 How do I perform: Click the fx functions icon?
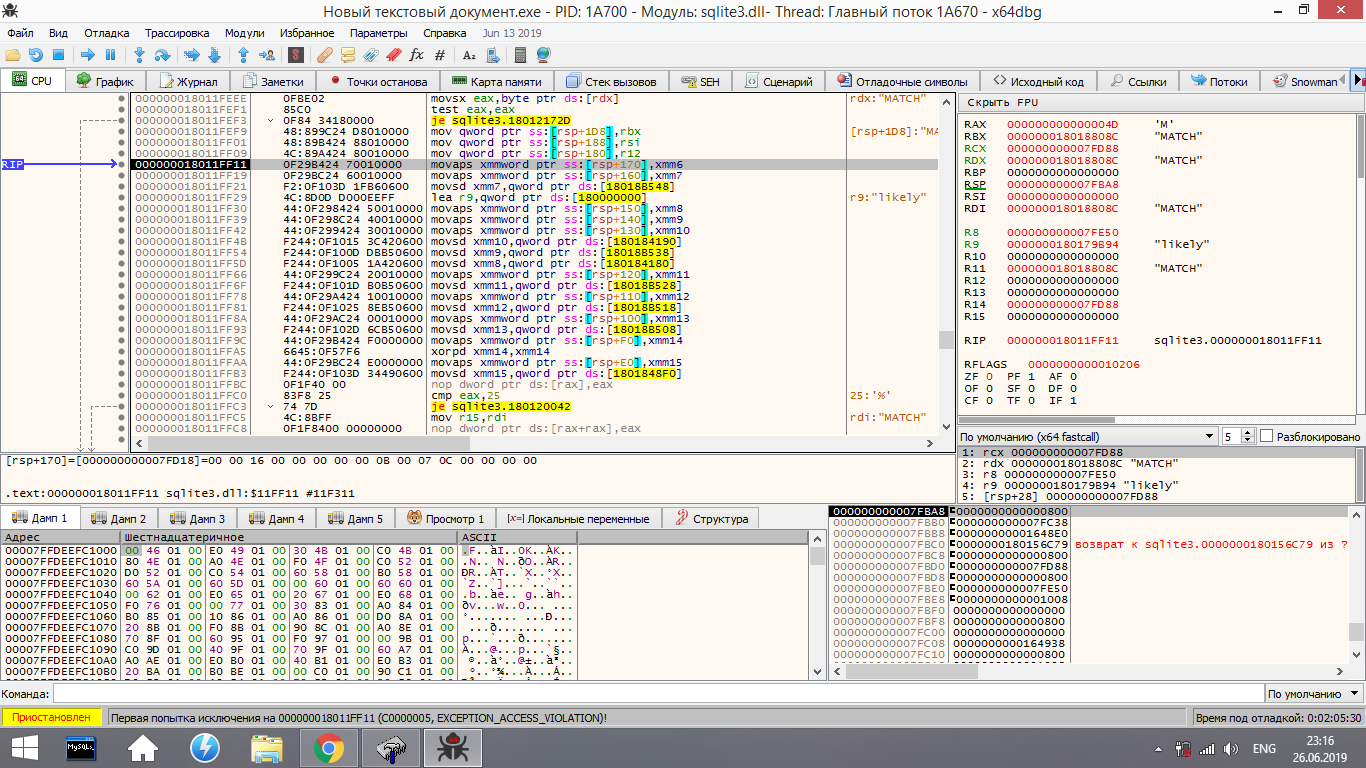(x=417, y=55)
